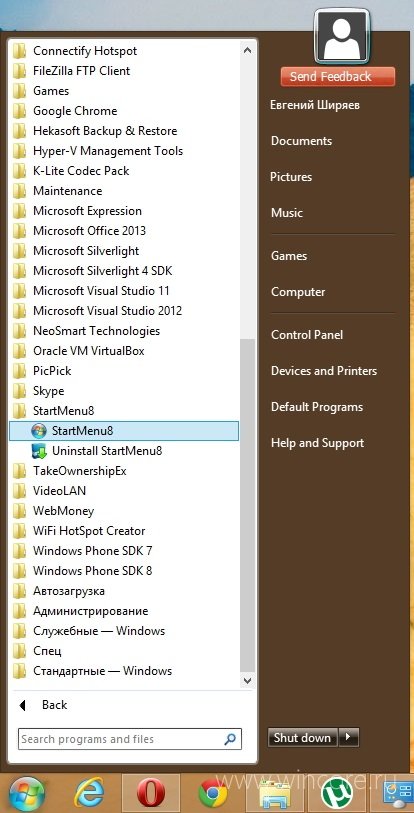Click the user account picture

pos(342,36)
